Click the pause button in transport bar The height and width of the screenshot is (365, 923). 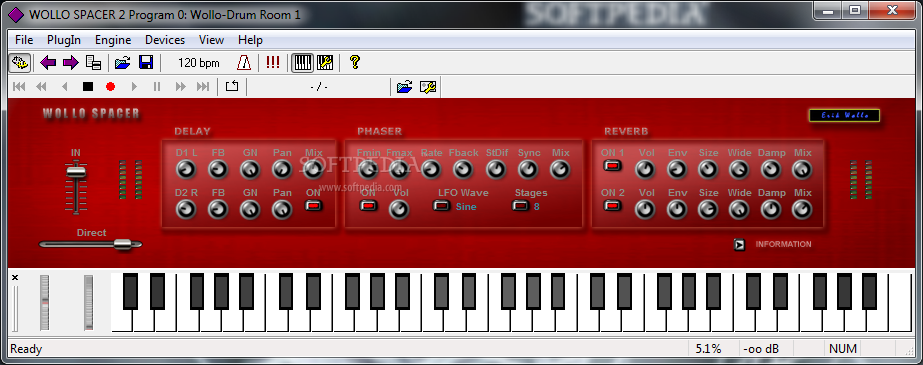(x=157, y=87)
